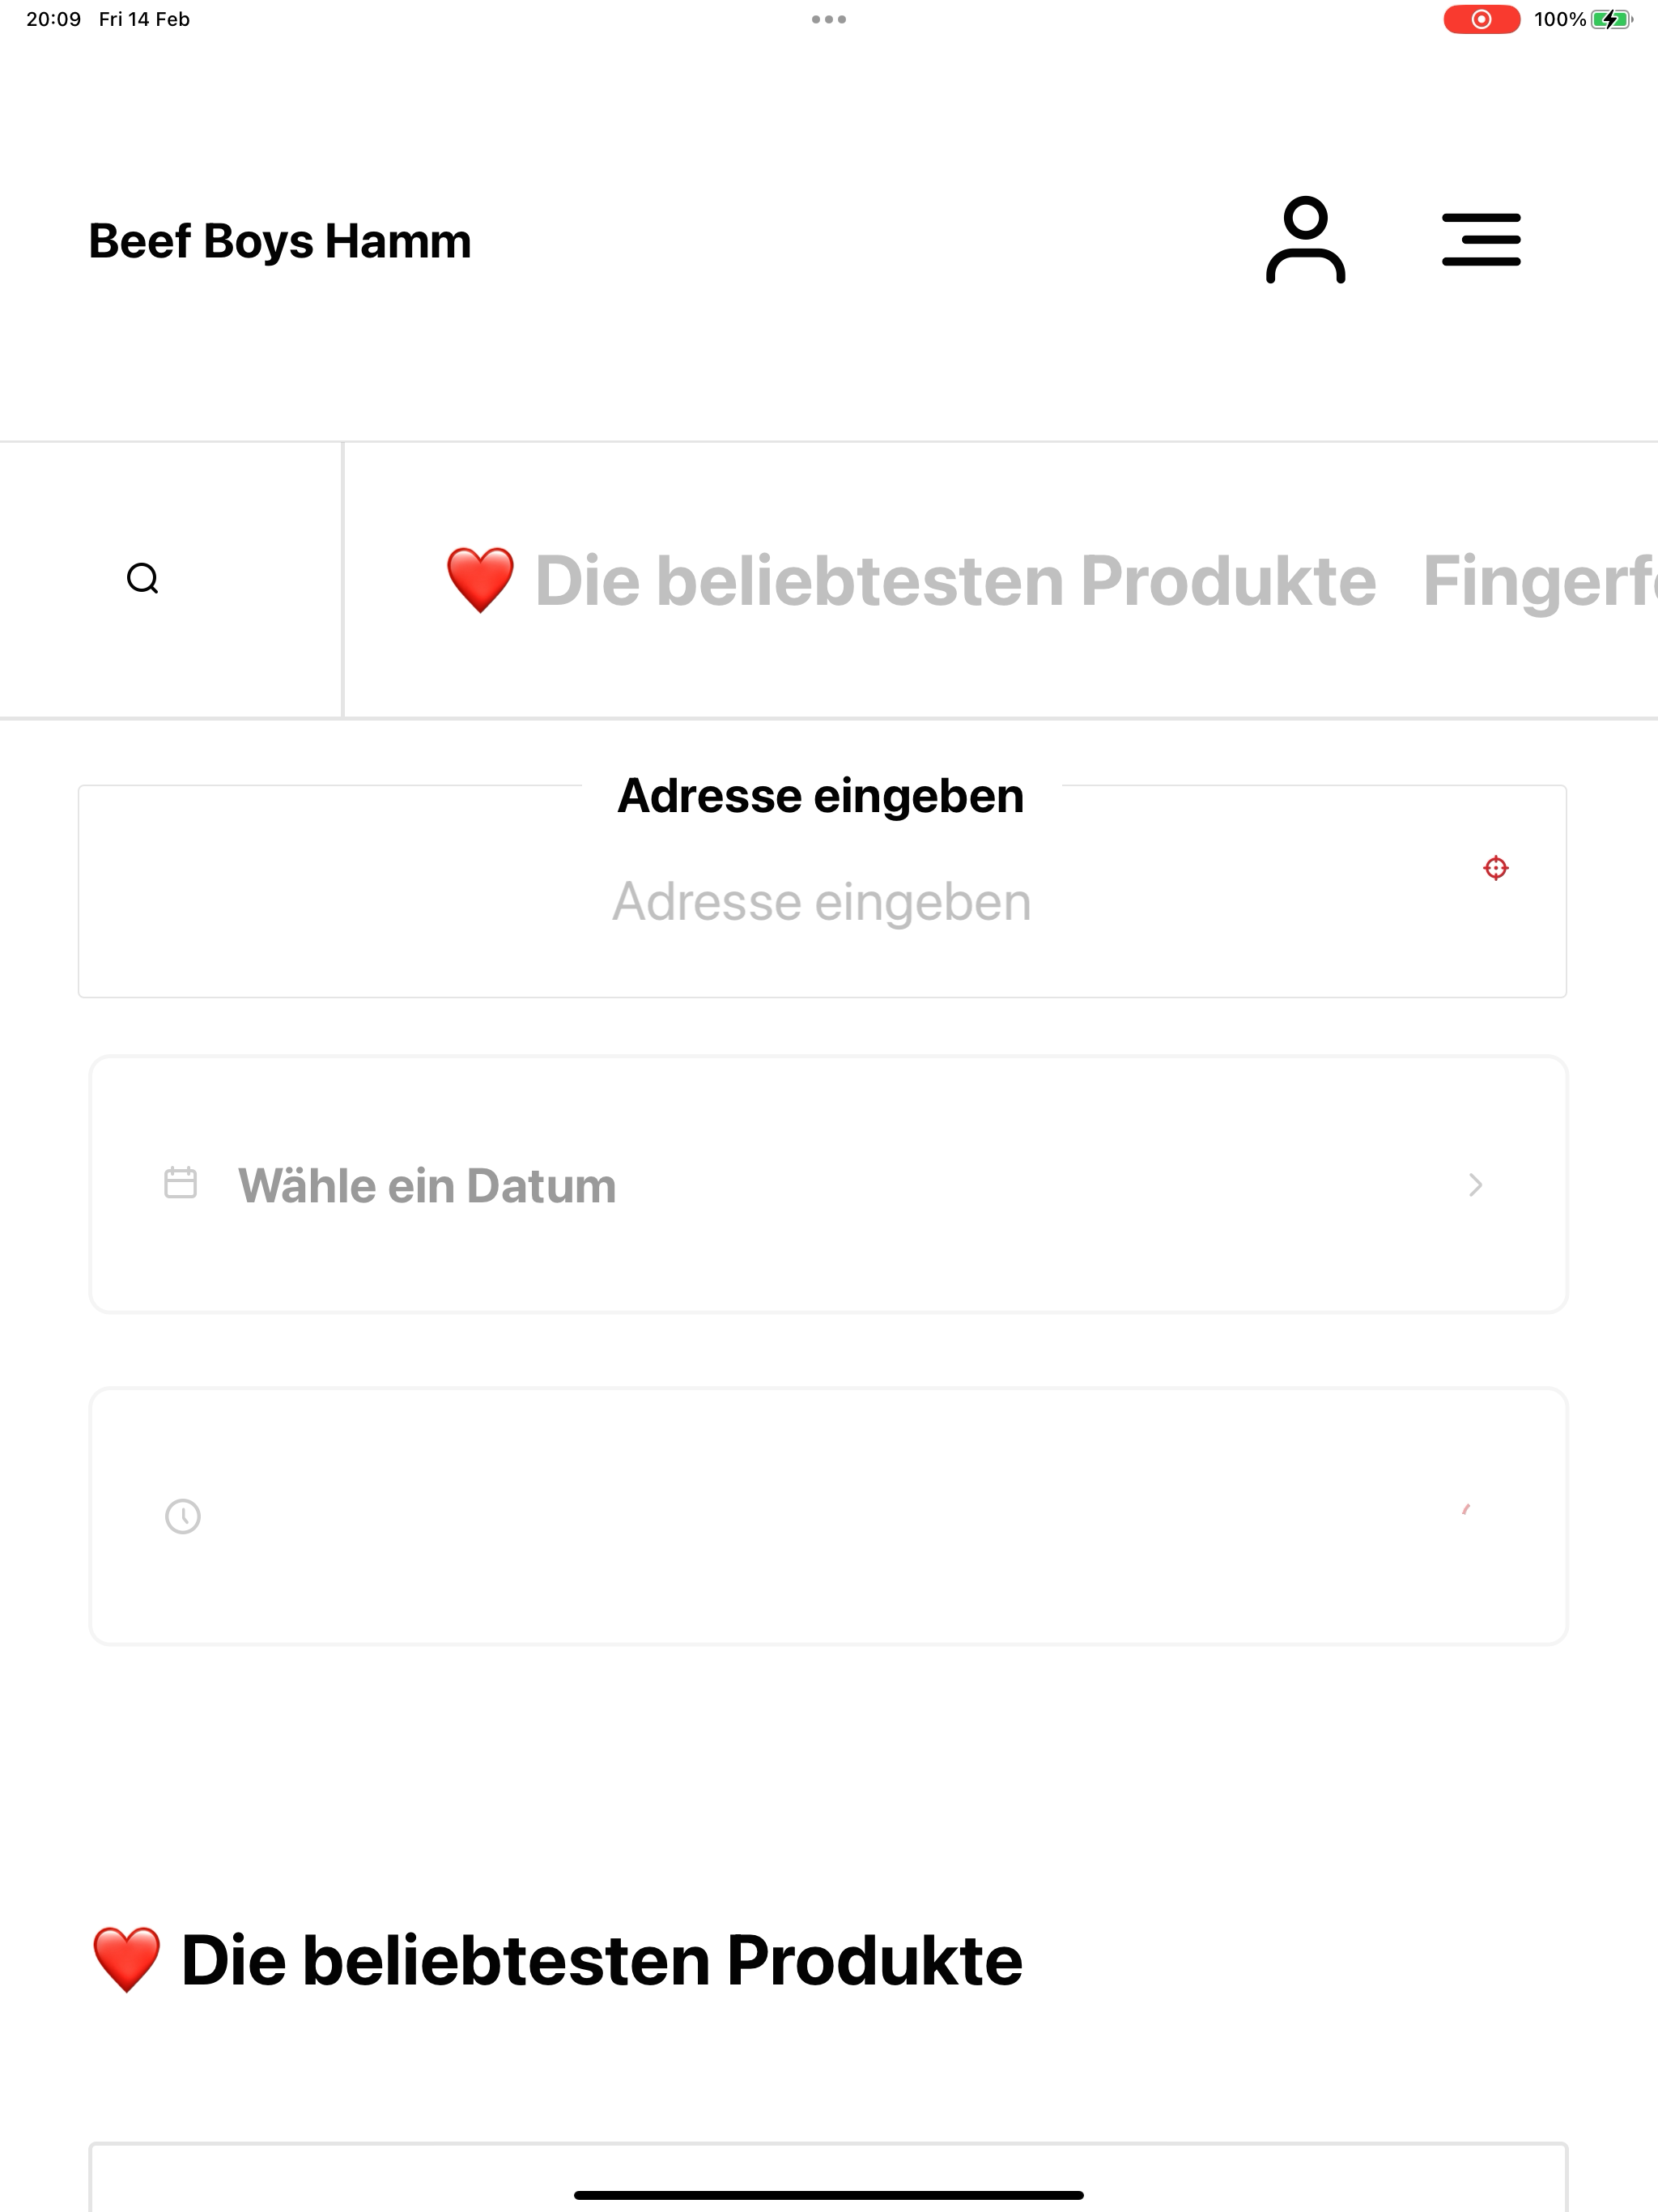1658x2212 pixels.
Task: Expand the Wähle ein Datum chevron
Action: tap(1475, 1185)
